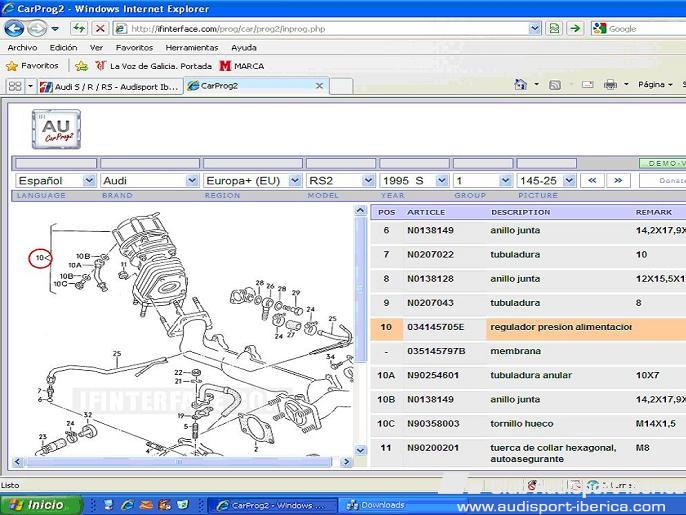Open a new blank tab

(341, 86)
